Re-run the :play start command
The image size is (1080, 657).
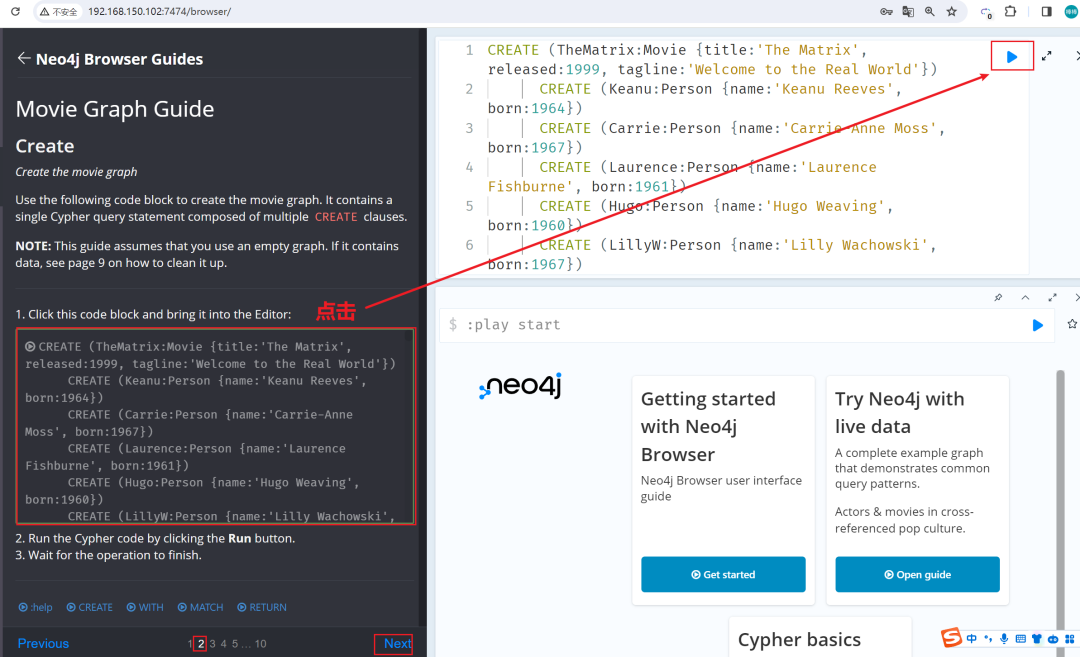tap(1037, 325)
